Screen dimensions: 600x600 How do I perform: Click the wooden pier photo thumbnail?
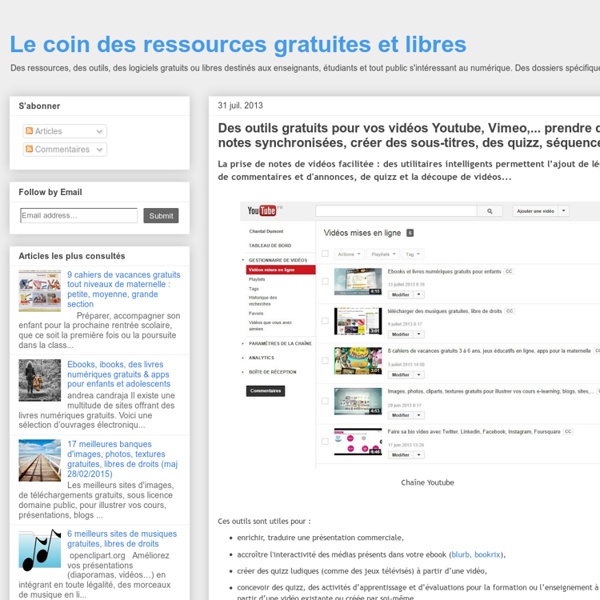tap(40, 460)
